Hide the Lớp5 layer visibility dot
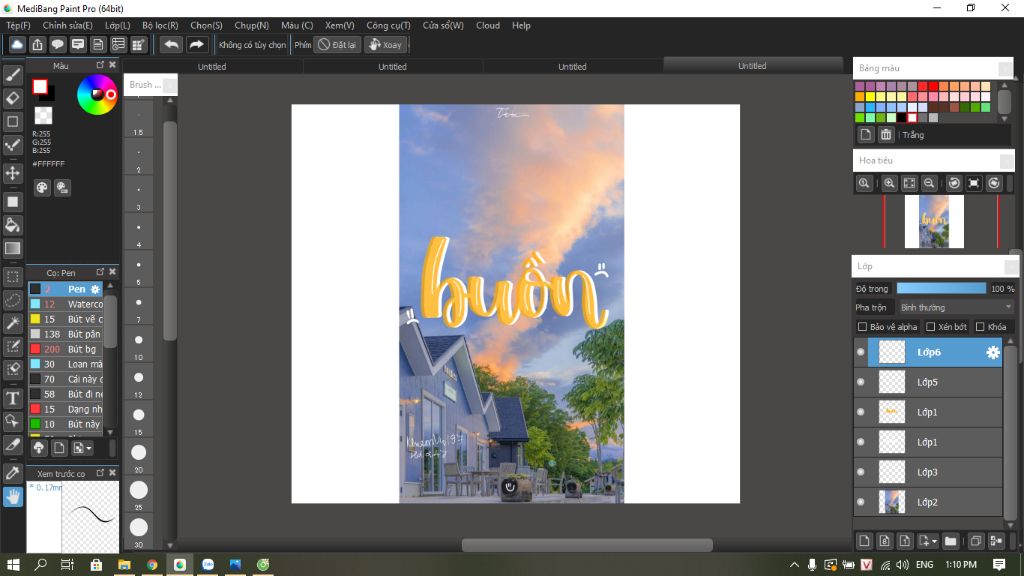Image resolution: width=1024 pixels, height=576 pixels. pos(861,382)
